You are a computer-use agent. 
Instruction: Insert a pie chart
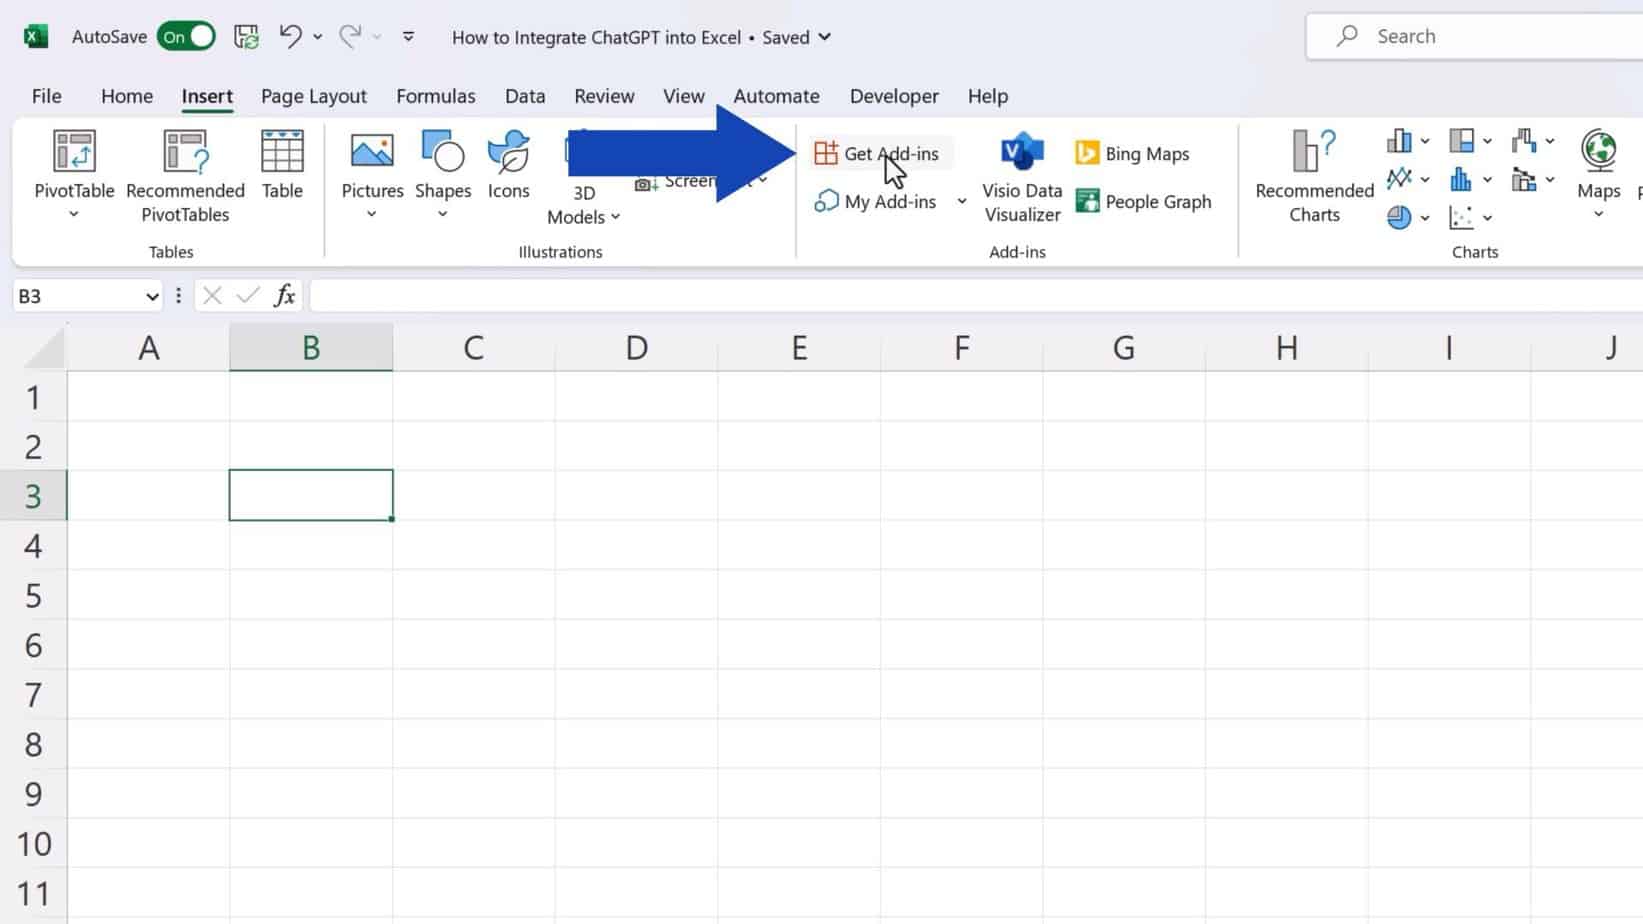[x=1402, y=217]
